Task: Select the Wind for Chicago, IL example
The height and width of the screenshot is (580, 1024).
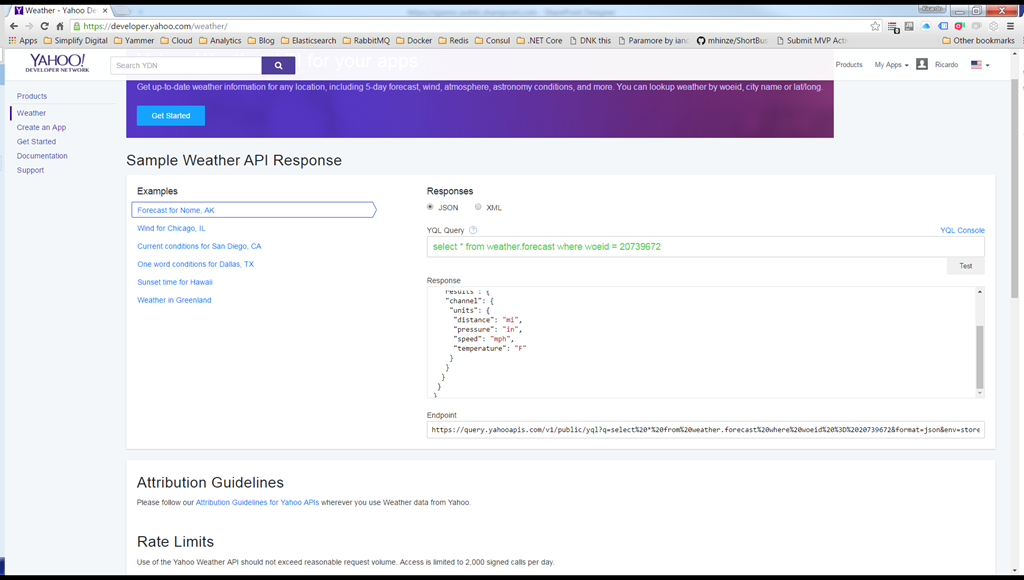Action: [171, 228]
